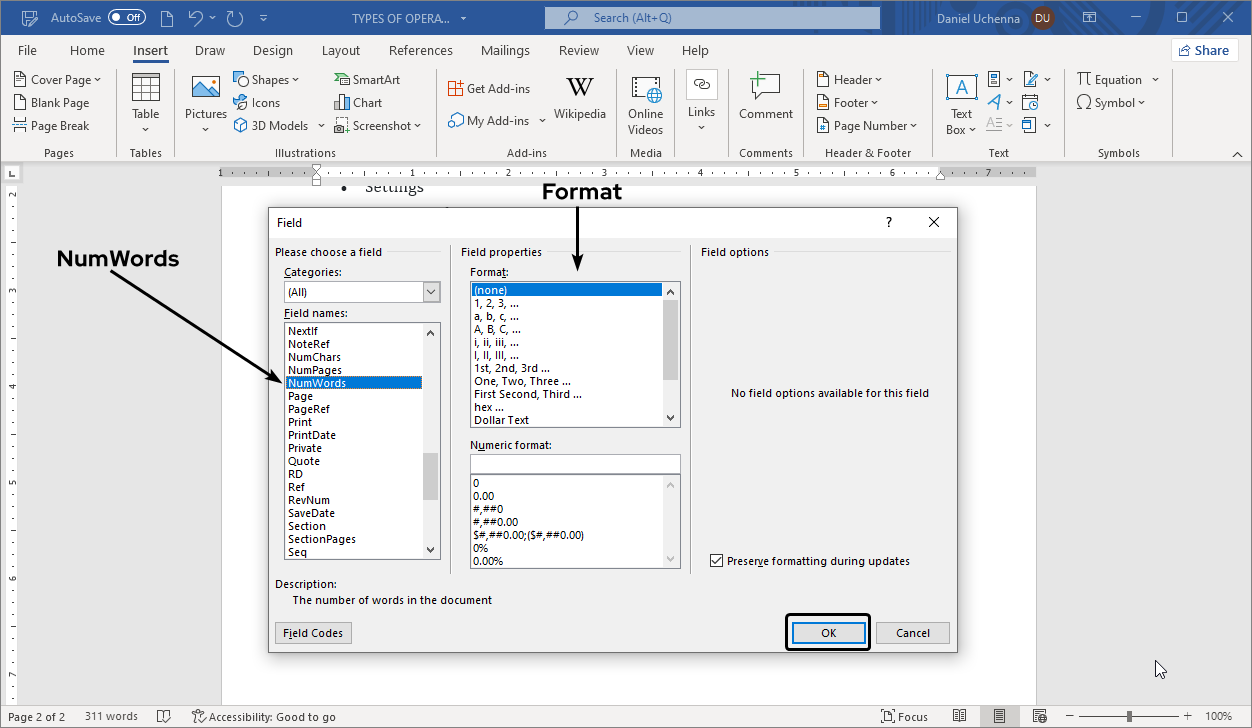Switch to Focus mode in status bar
The height and width of the screenshot is (728, 1252).
(903, 716)
